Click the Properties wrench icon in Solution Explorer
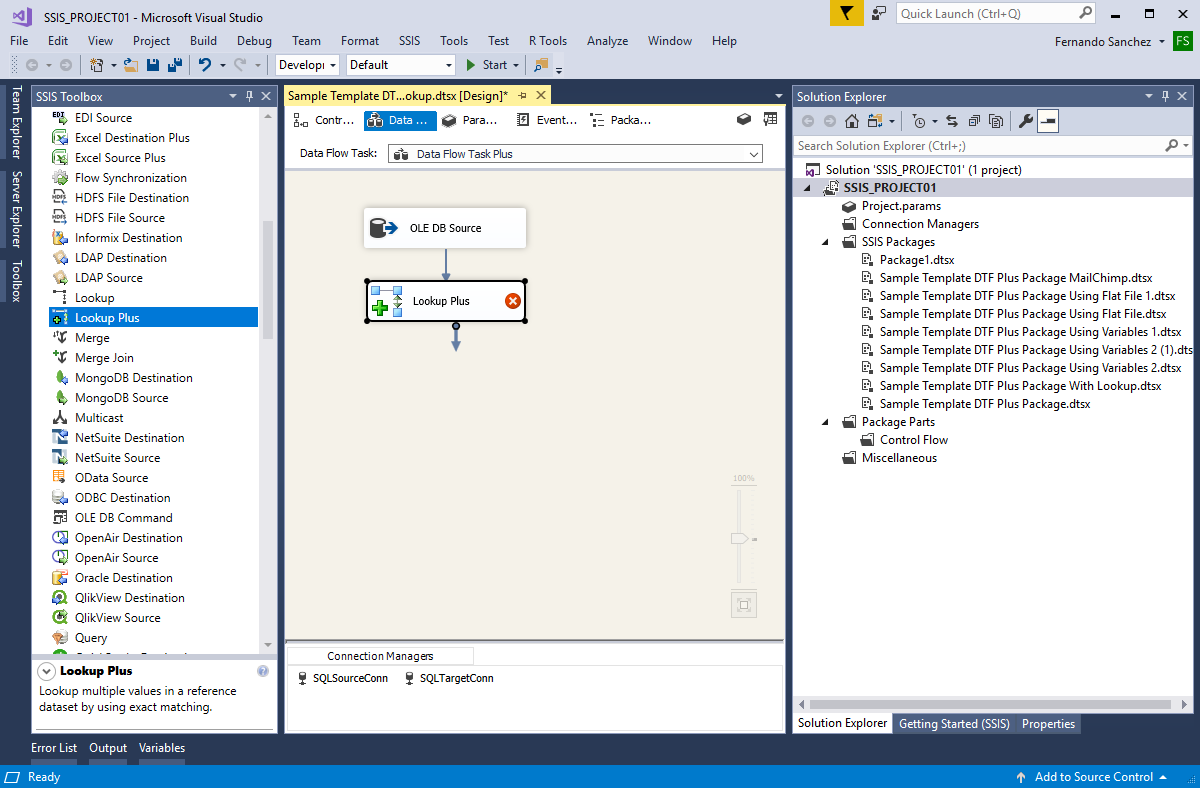This screenshot has height=788, width=1200. (x=1026, y=121)
